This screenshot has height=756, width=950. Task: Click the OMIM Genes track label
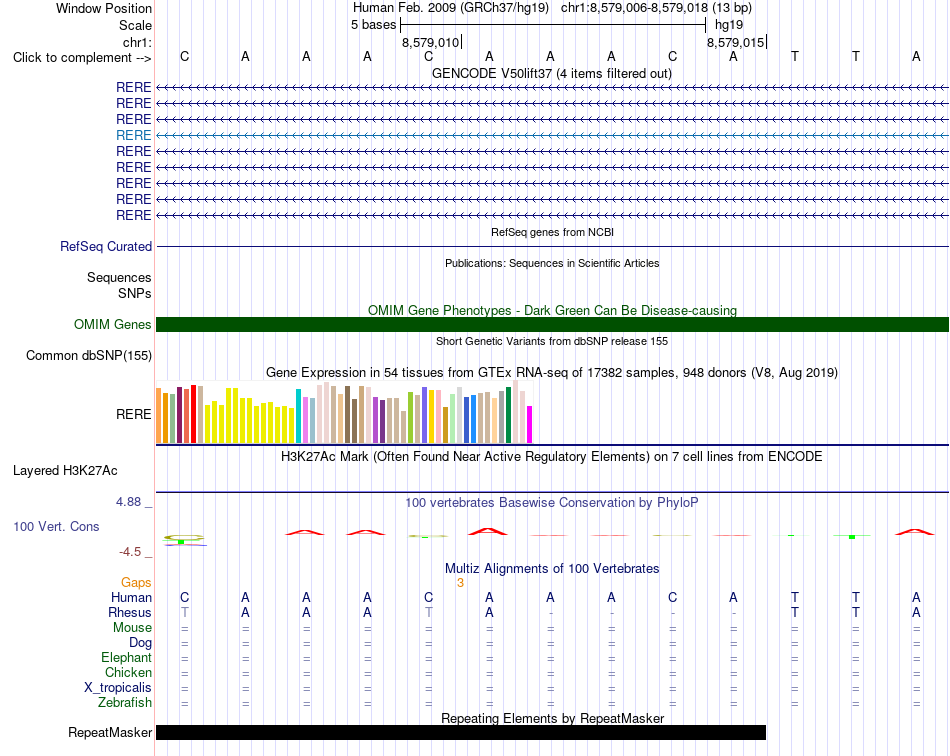point(112,325)
